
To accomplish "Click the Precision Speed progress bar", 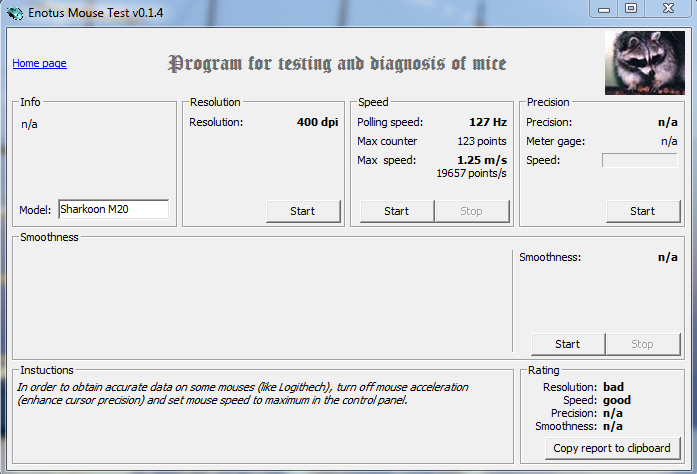I will 640,160.
